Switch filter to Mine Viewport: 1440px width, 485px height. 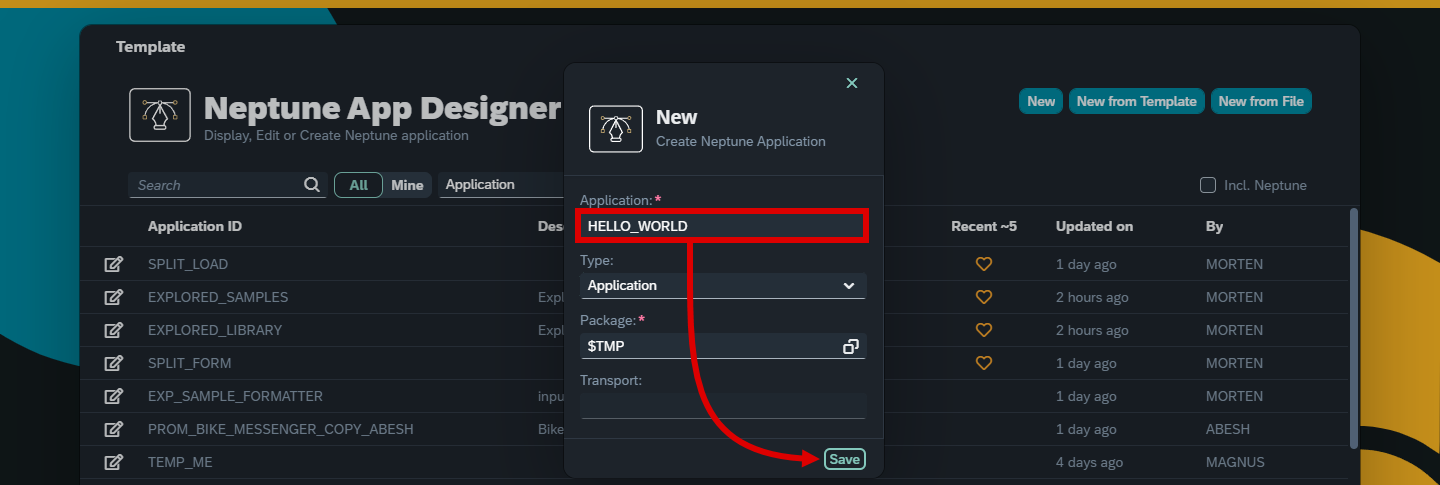pos(407,185)
